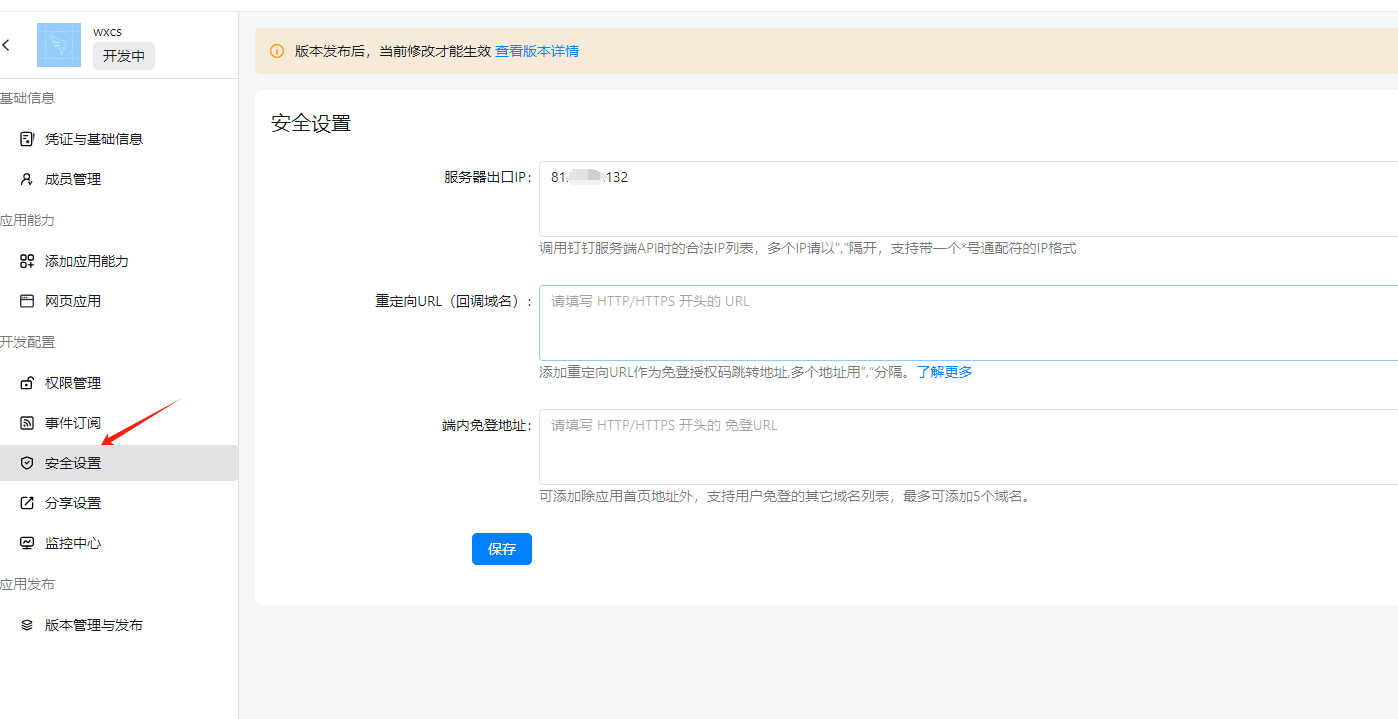Click the 添加应用能力 grid icon

27,261
